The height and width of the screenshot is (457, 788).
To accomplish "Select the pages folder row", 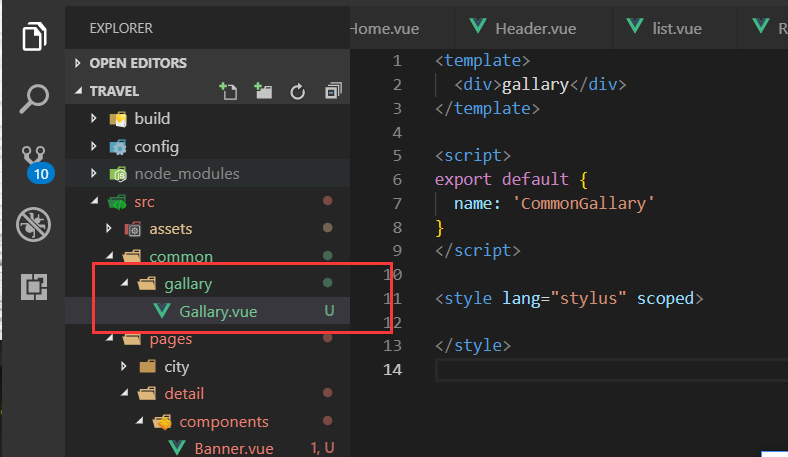I will tap(208, 338).
